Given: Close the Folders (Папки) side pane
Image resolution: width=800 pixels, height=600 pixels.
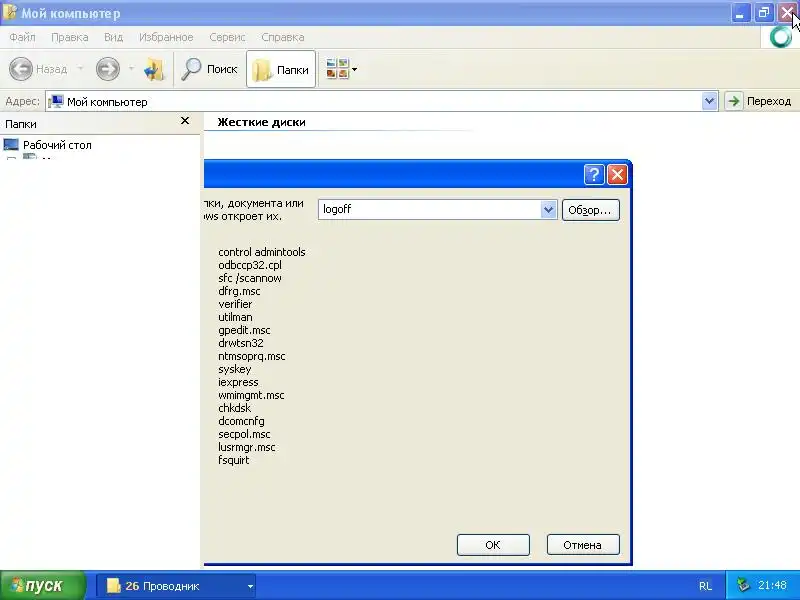Looking at the screenshot, I should [x=185, y=121].
